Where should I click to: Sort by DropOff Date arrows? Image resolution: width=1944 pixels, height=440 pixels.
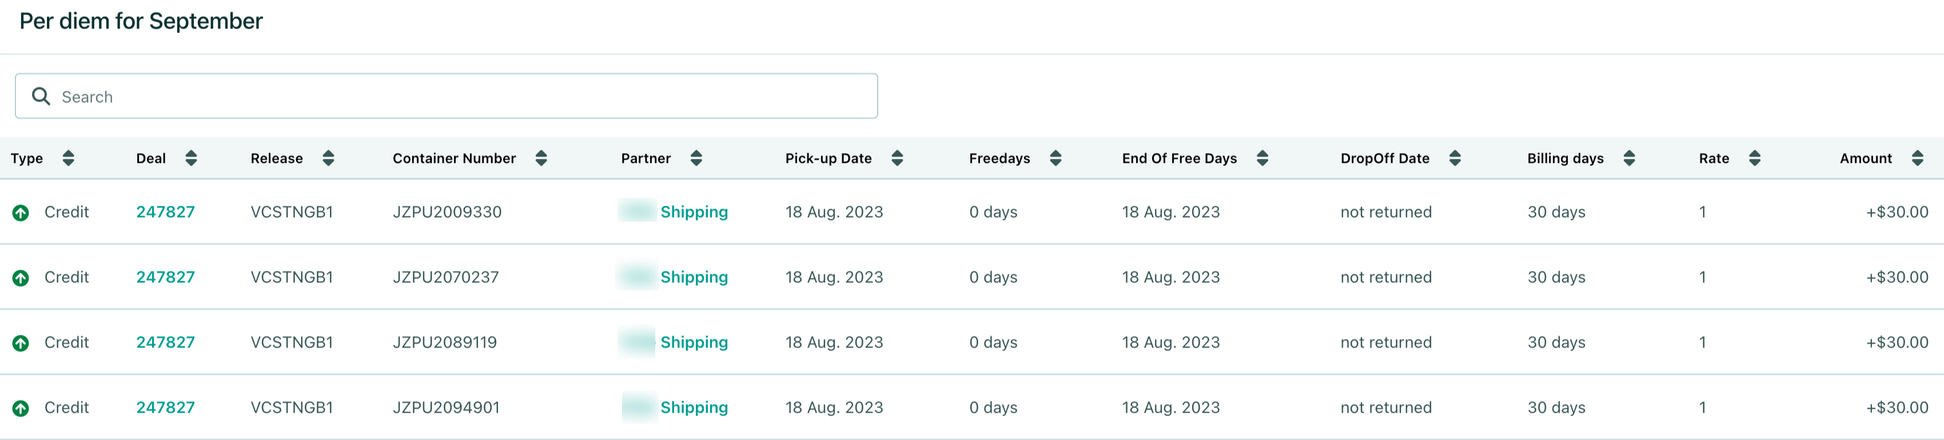[x=1455, y=158]
